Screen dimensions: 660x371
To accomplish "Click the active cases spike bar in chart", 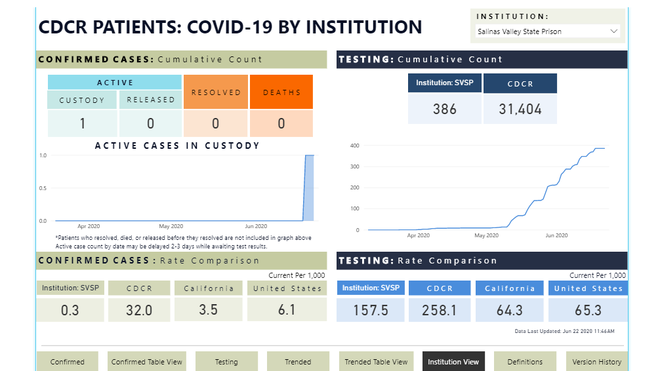I will (x=309, y=188).
